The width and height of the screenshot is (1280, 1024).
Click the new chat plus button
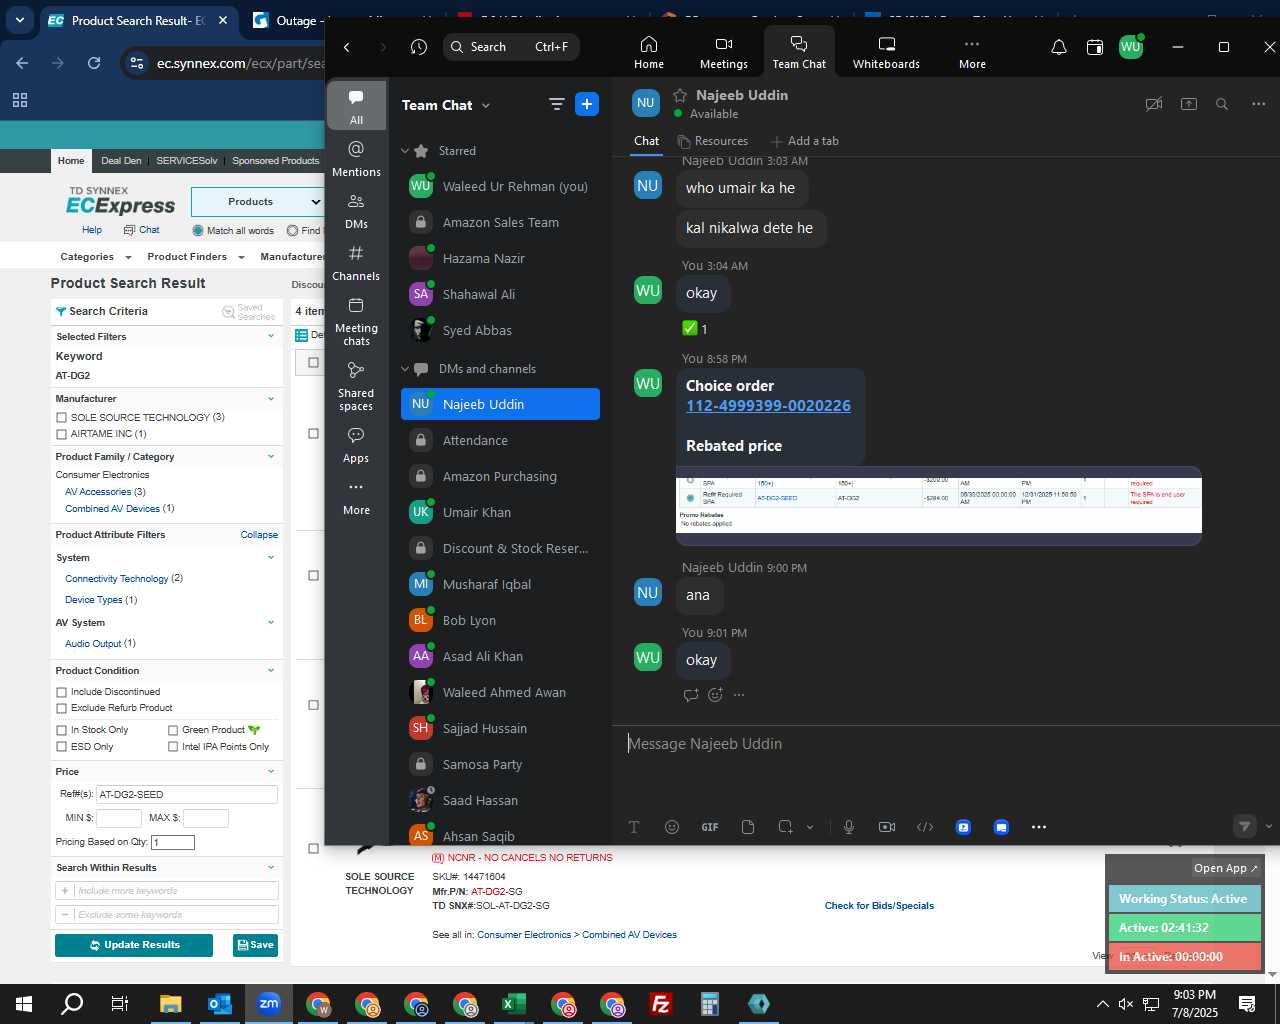click(587, 104)
